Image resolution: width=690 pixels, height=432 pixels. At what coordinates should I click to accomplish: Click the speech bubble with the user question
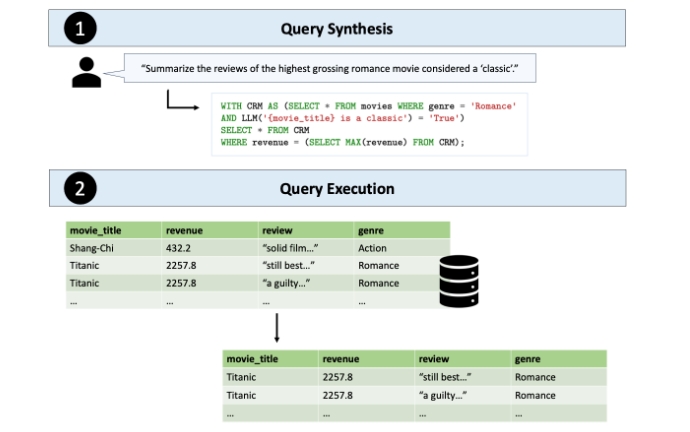(x=335, y=68)
